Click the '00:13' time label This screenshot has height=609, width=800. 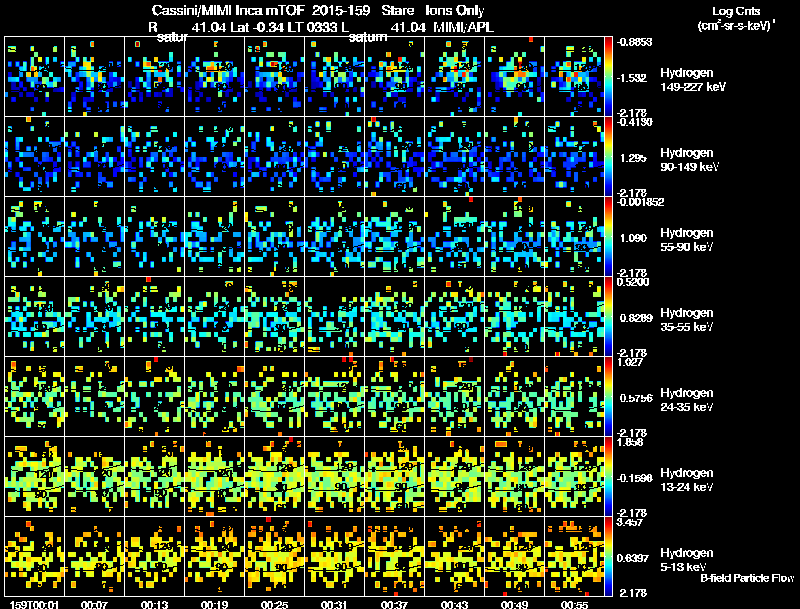point(154,604)
